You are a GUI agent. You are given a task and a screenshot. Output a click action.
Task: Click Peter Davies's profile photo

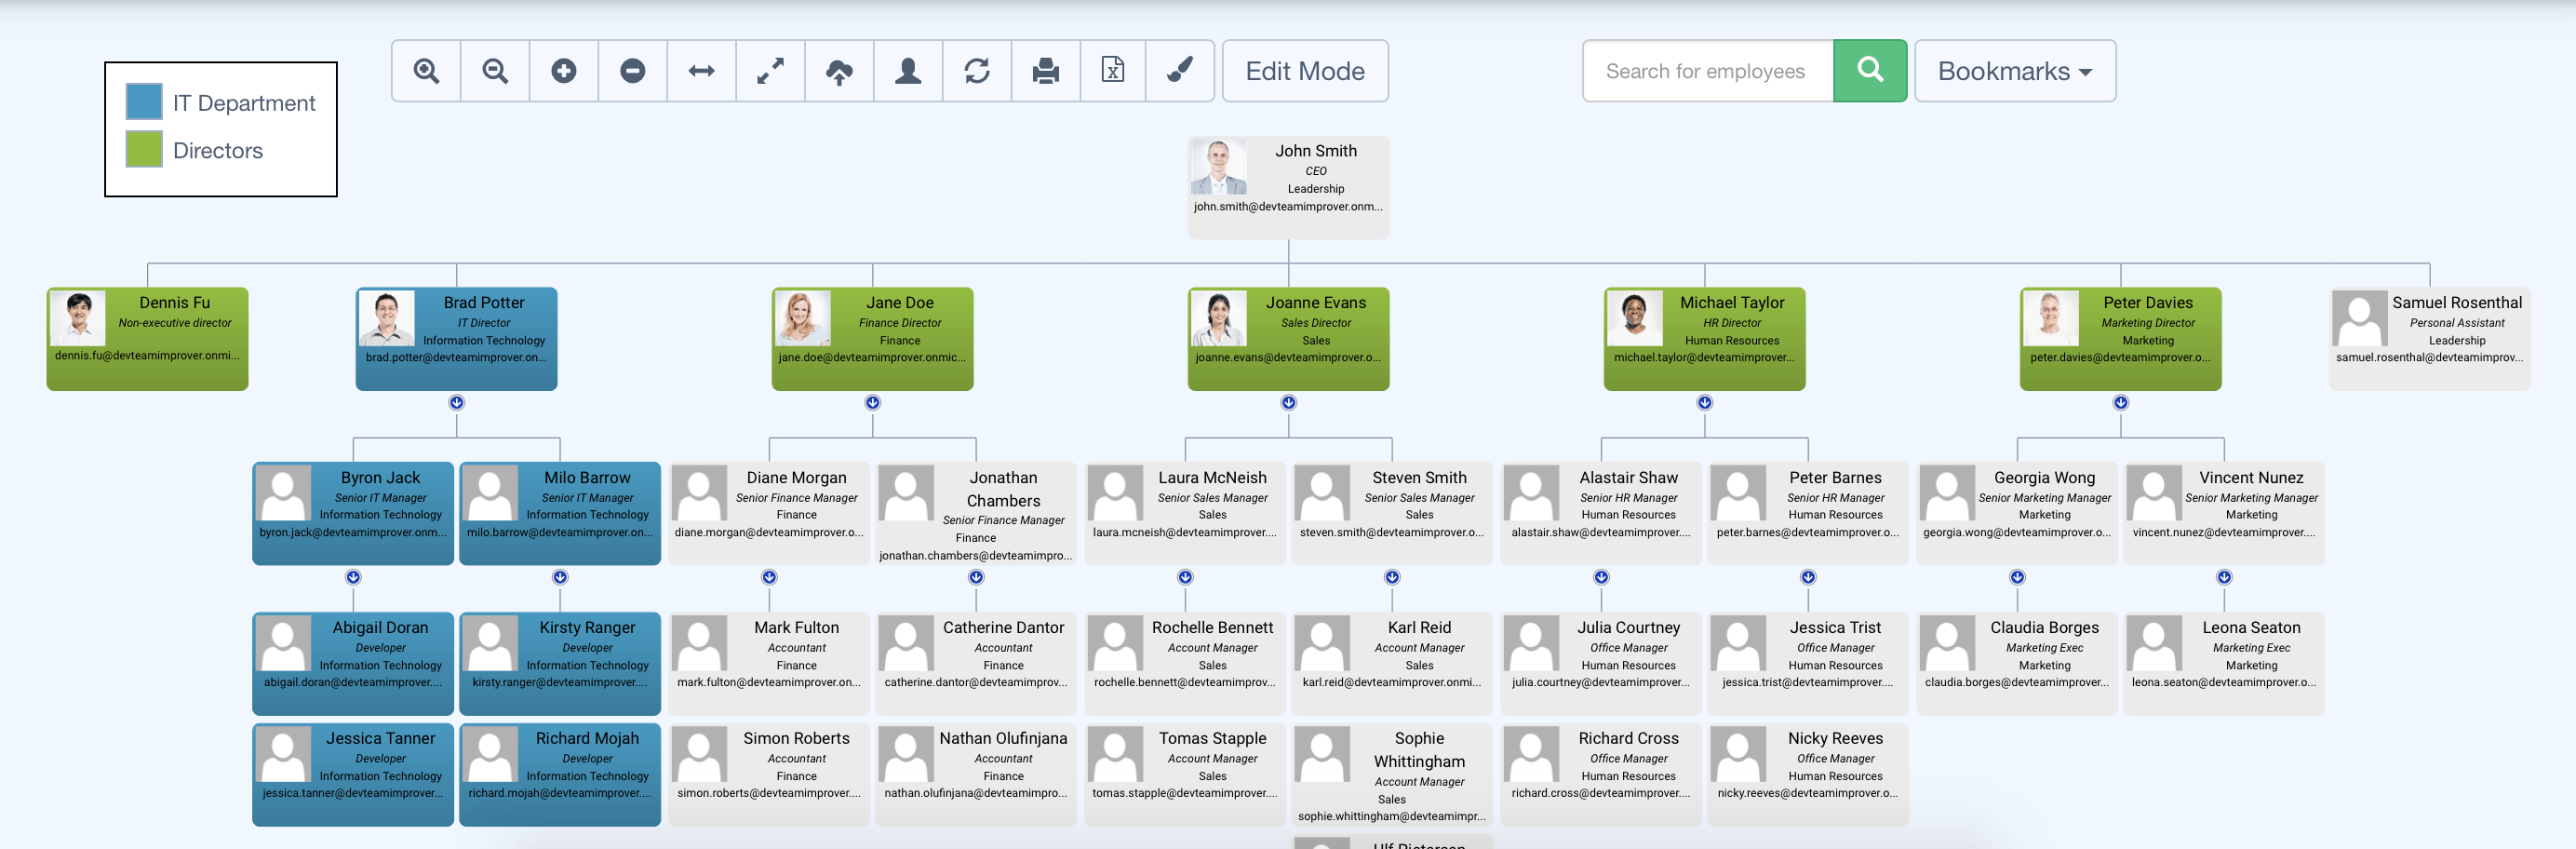[x=2051, y=318]
